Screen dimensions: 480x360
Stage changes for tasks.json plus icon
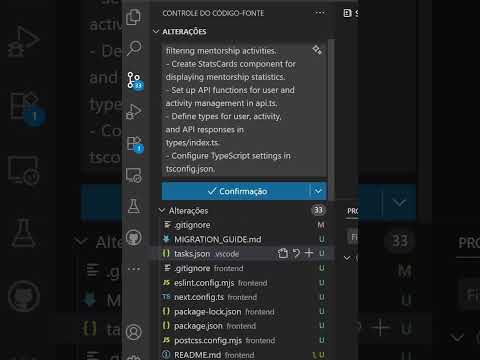(x=309, y=253)
